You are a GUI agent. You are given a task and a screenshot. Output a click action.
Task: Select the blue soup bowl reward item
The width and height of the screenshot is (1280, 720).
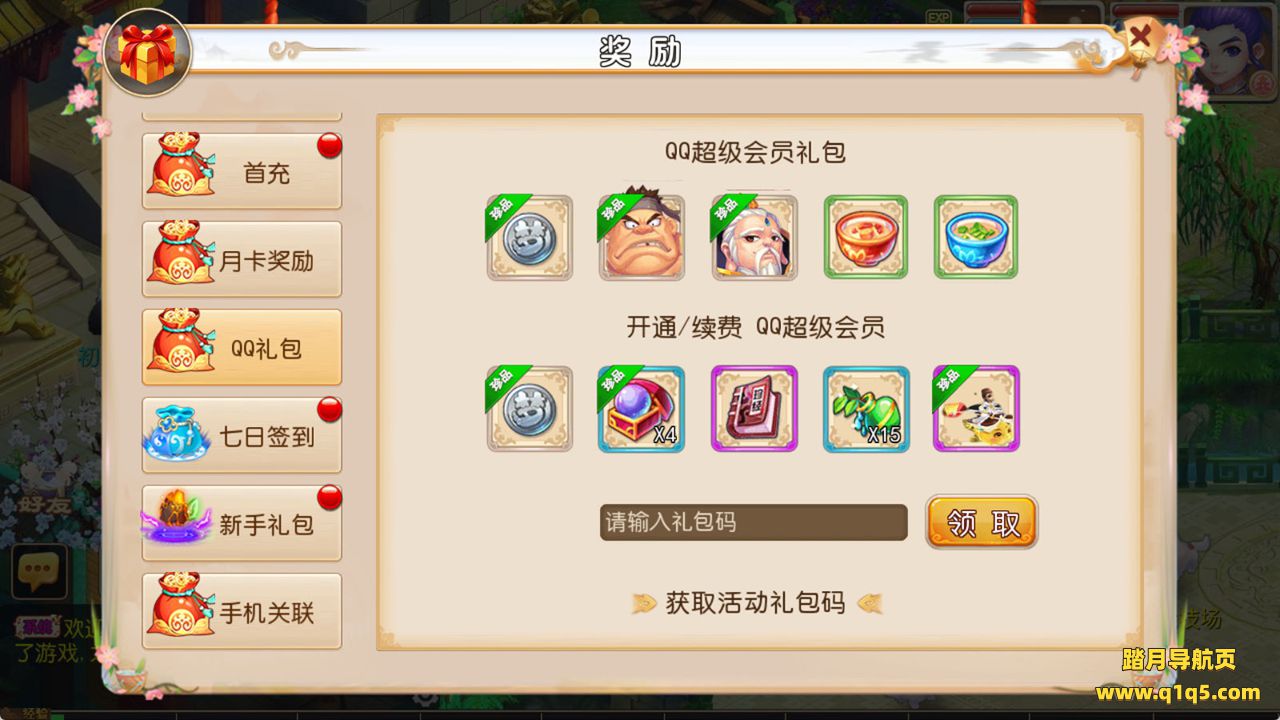(976, 237)
